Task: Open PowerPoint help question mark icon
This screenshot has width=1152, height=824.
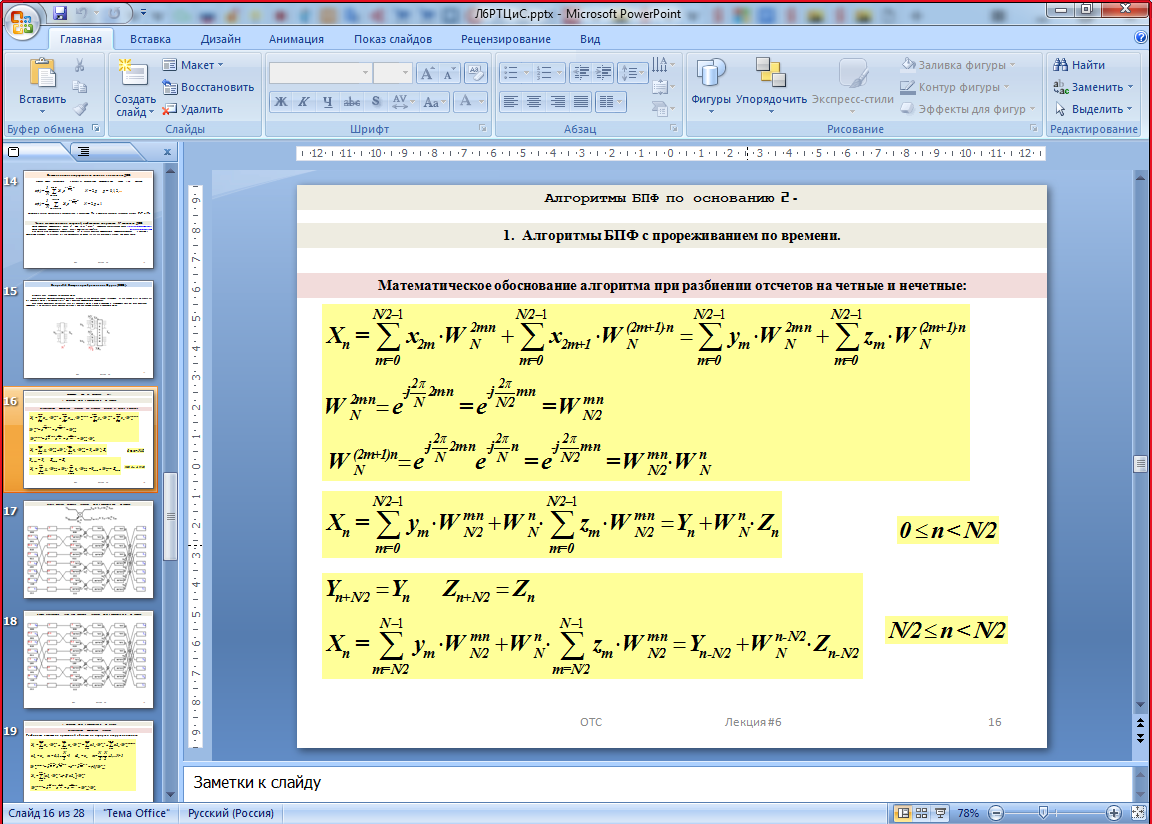Action: 1141,38
